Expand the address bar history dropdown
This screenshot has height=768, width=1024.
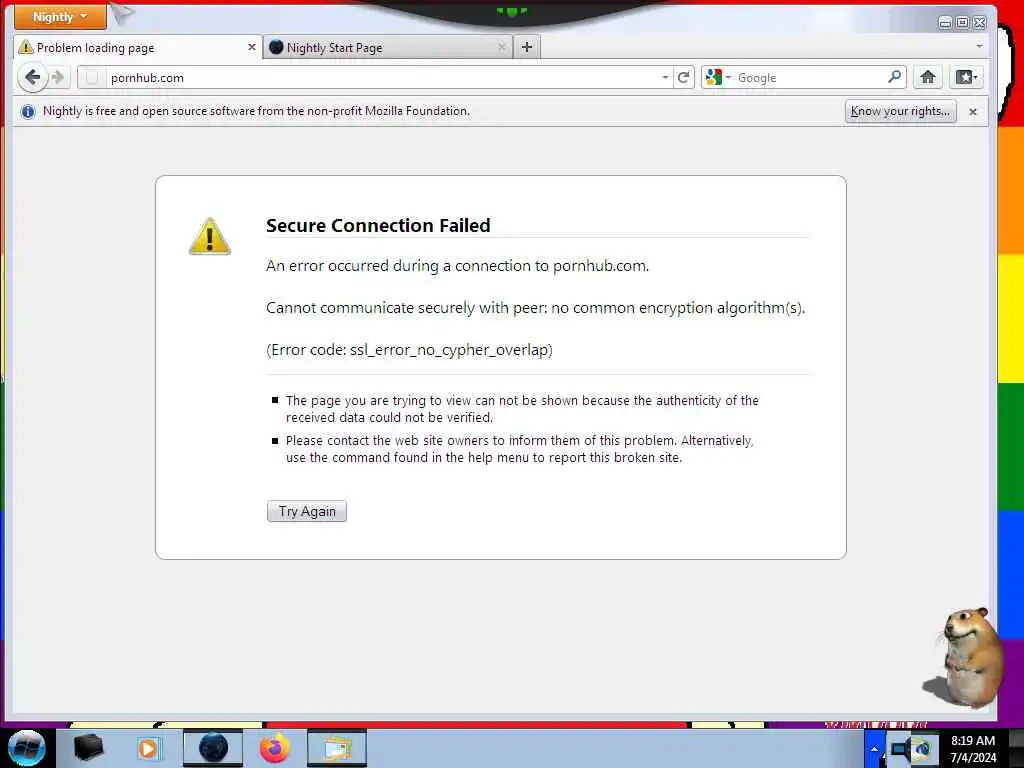[x=665, y=78]
